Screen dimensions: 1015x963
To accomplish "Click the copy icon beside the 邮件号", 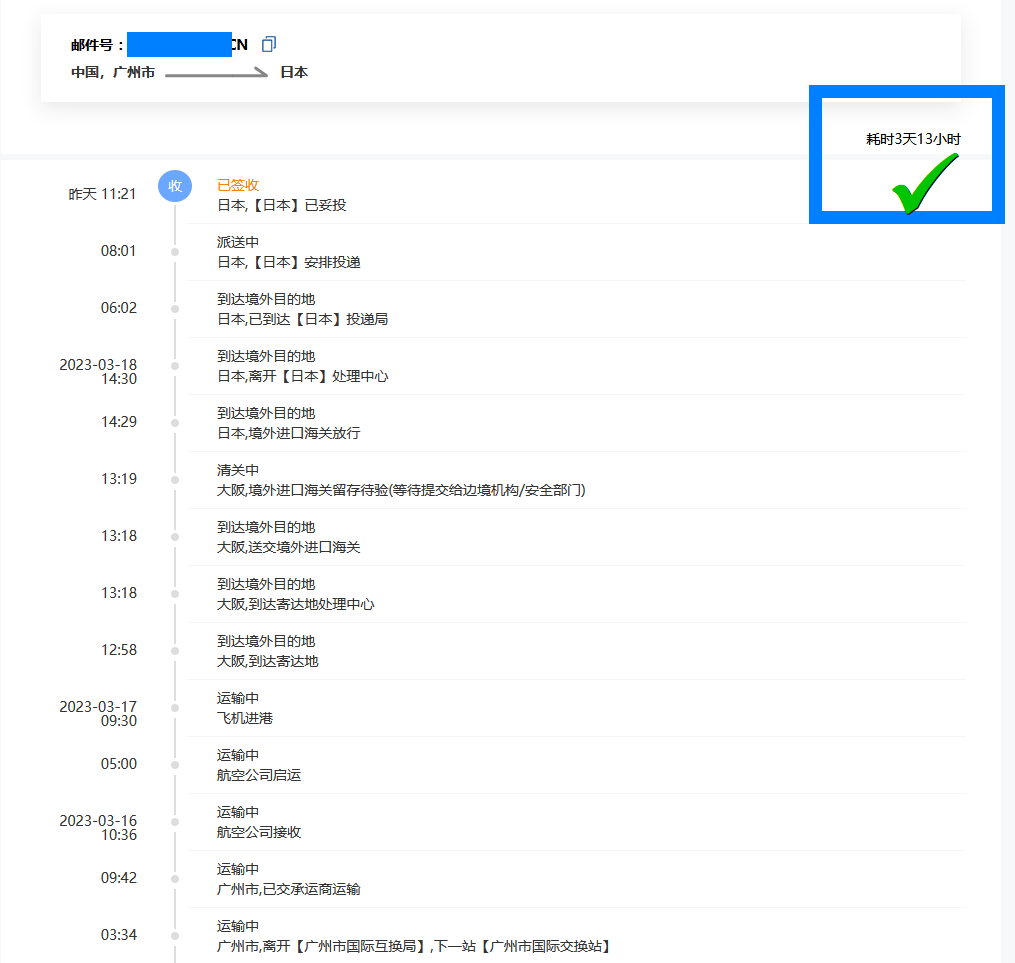I will (x=268, y=44).
